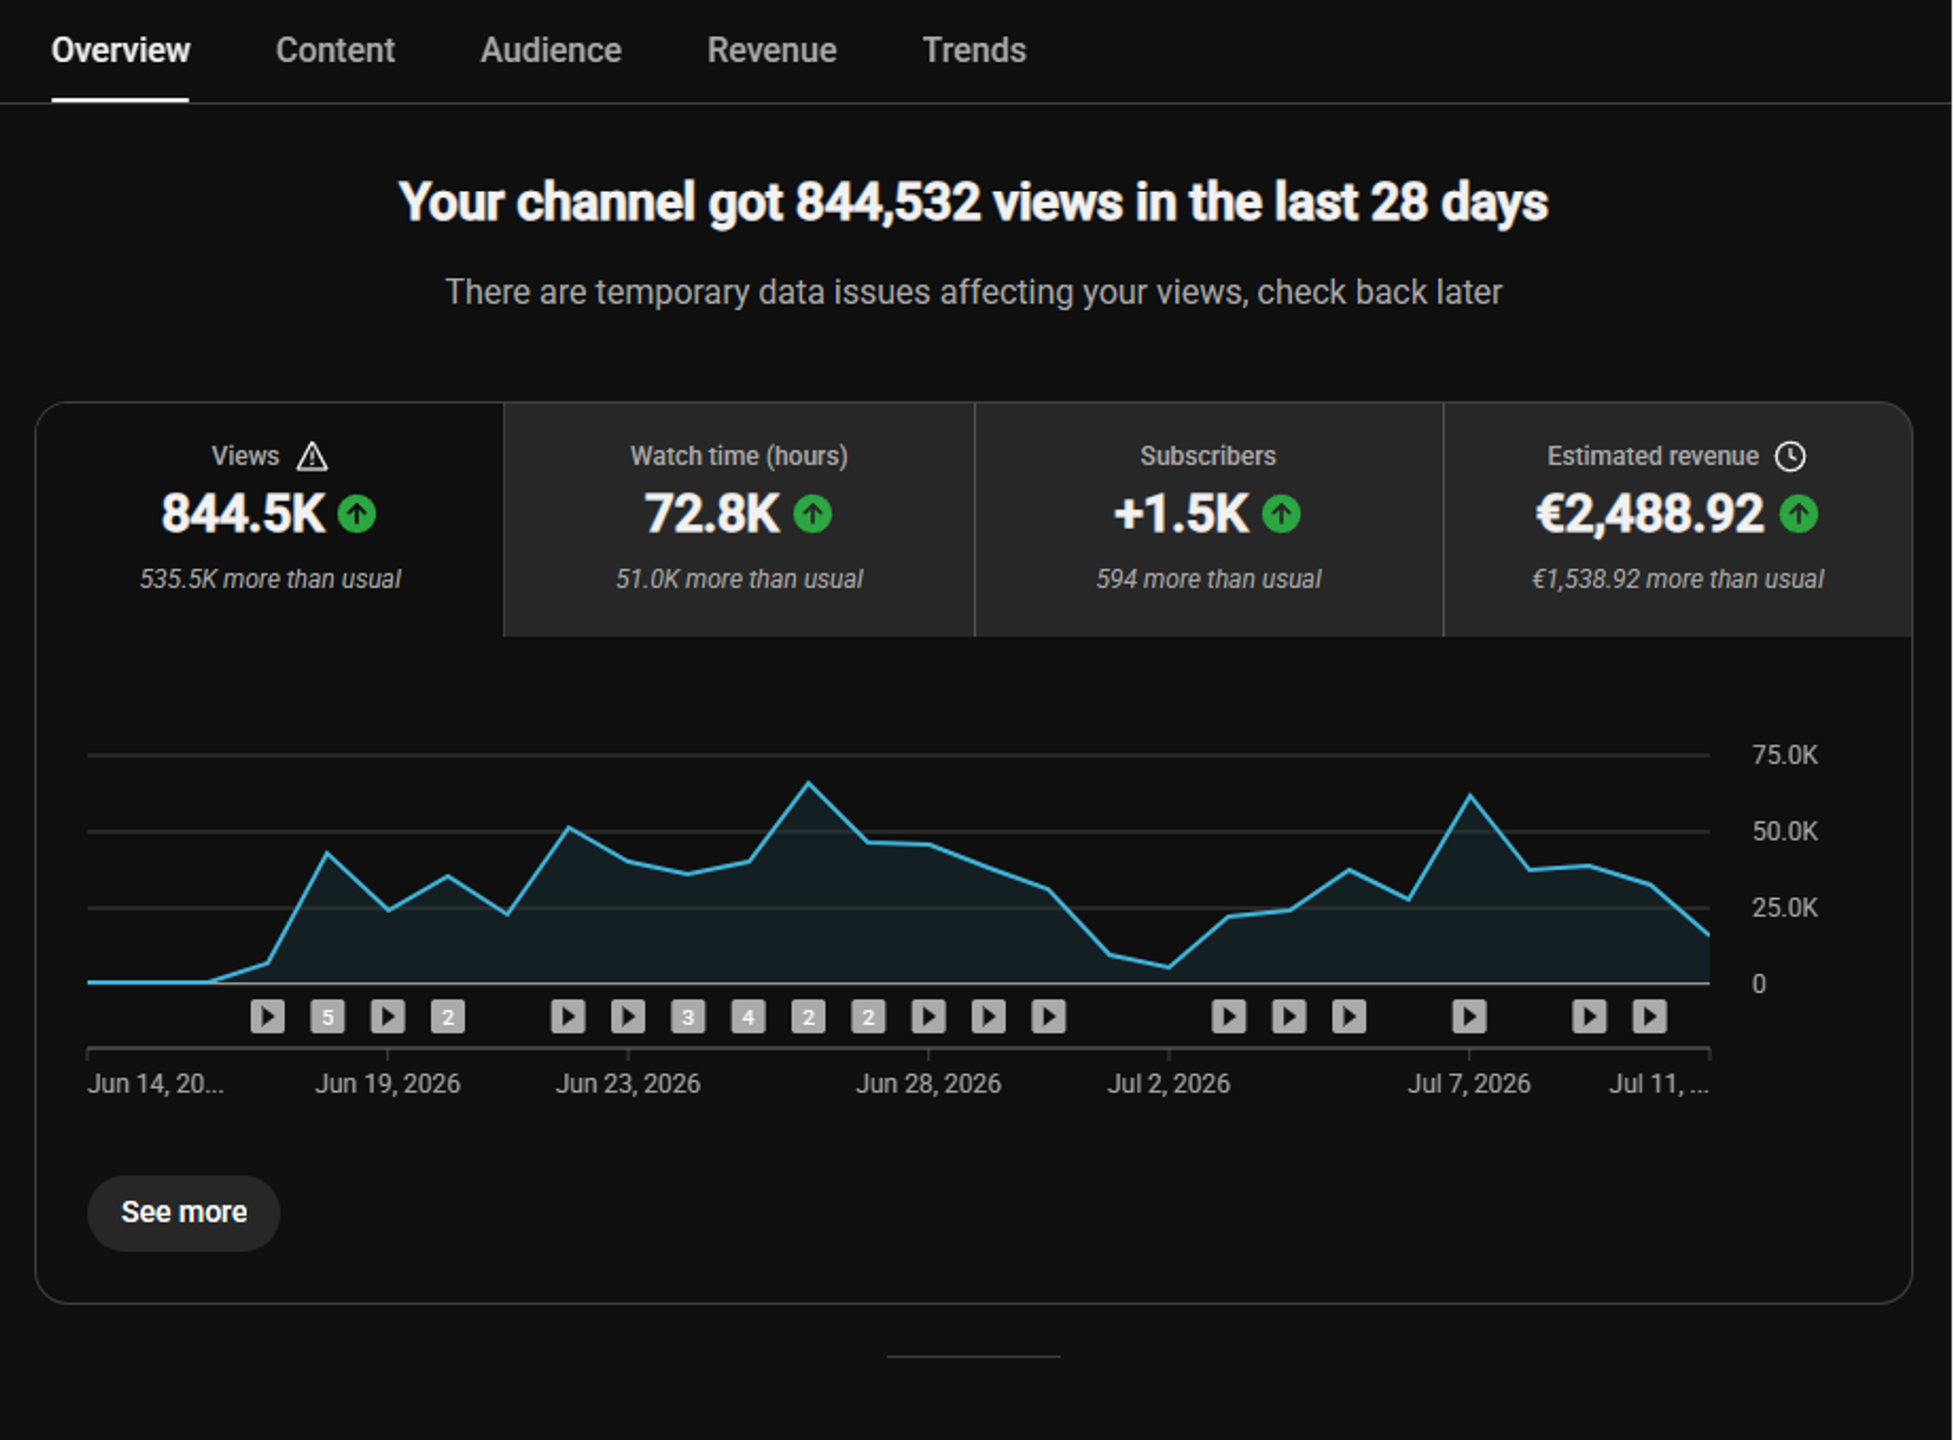
Task: Open the Content tab
Action: 335,50
